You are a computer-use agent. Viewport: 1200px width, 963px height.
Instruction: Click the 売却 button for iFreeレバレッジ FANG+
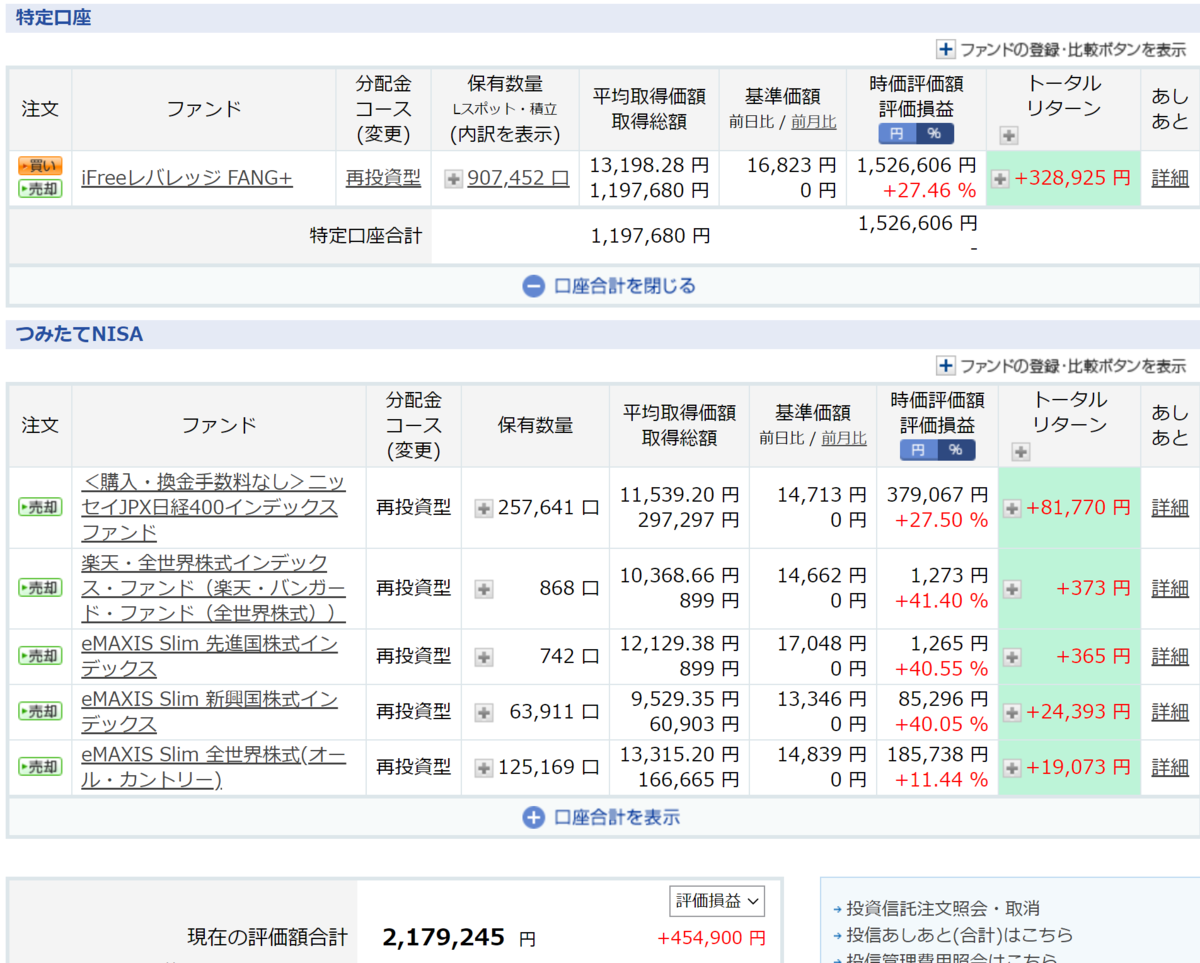(x=40, y=188)
